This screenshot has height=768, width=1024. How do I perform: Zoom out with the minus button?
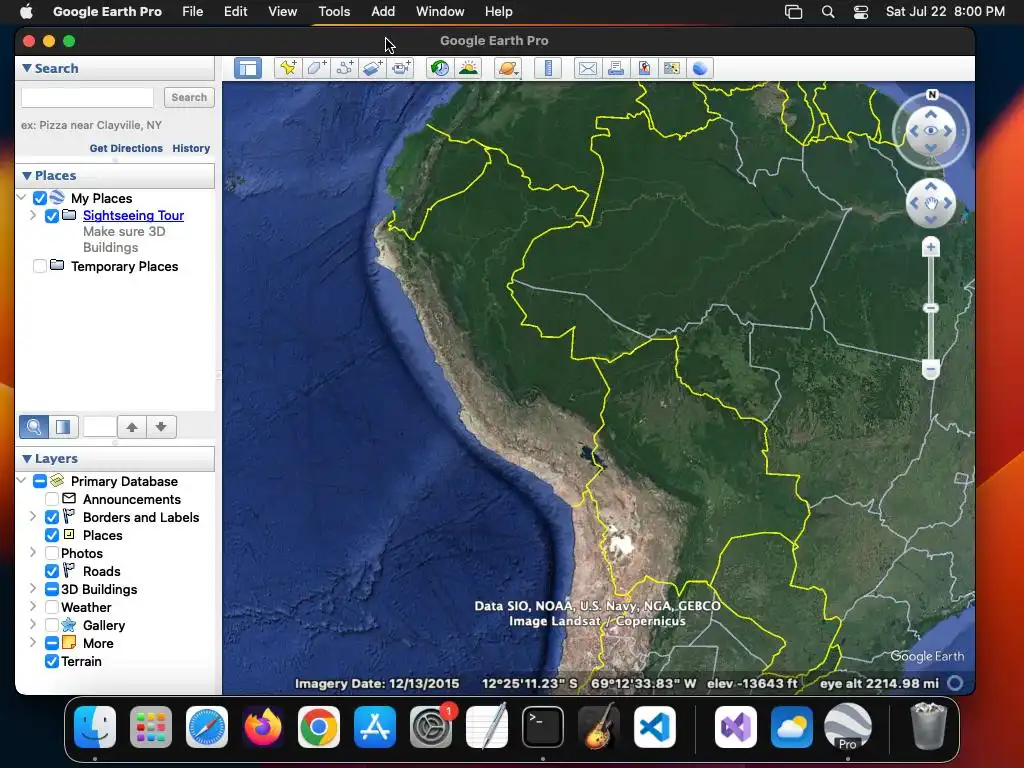coord(931,369)
